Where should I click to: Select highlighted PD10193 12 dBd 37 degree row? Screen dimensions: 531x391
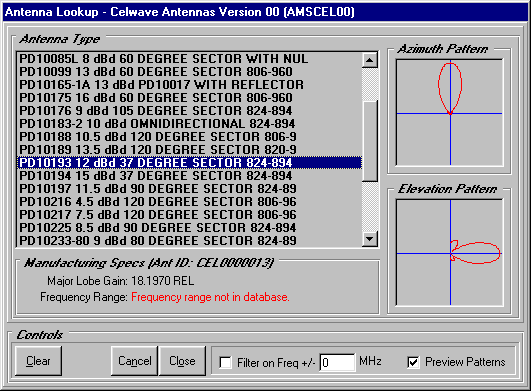coord(189,162)
